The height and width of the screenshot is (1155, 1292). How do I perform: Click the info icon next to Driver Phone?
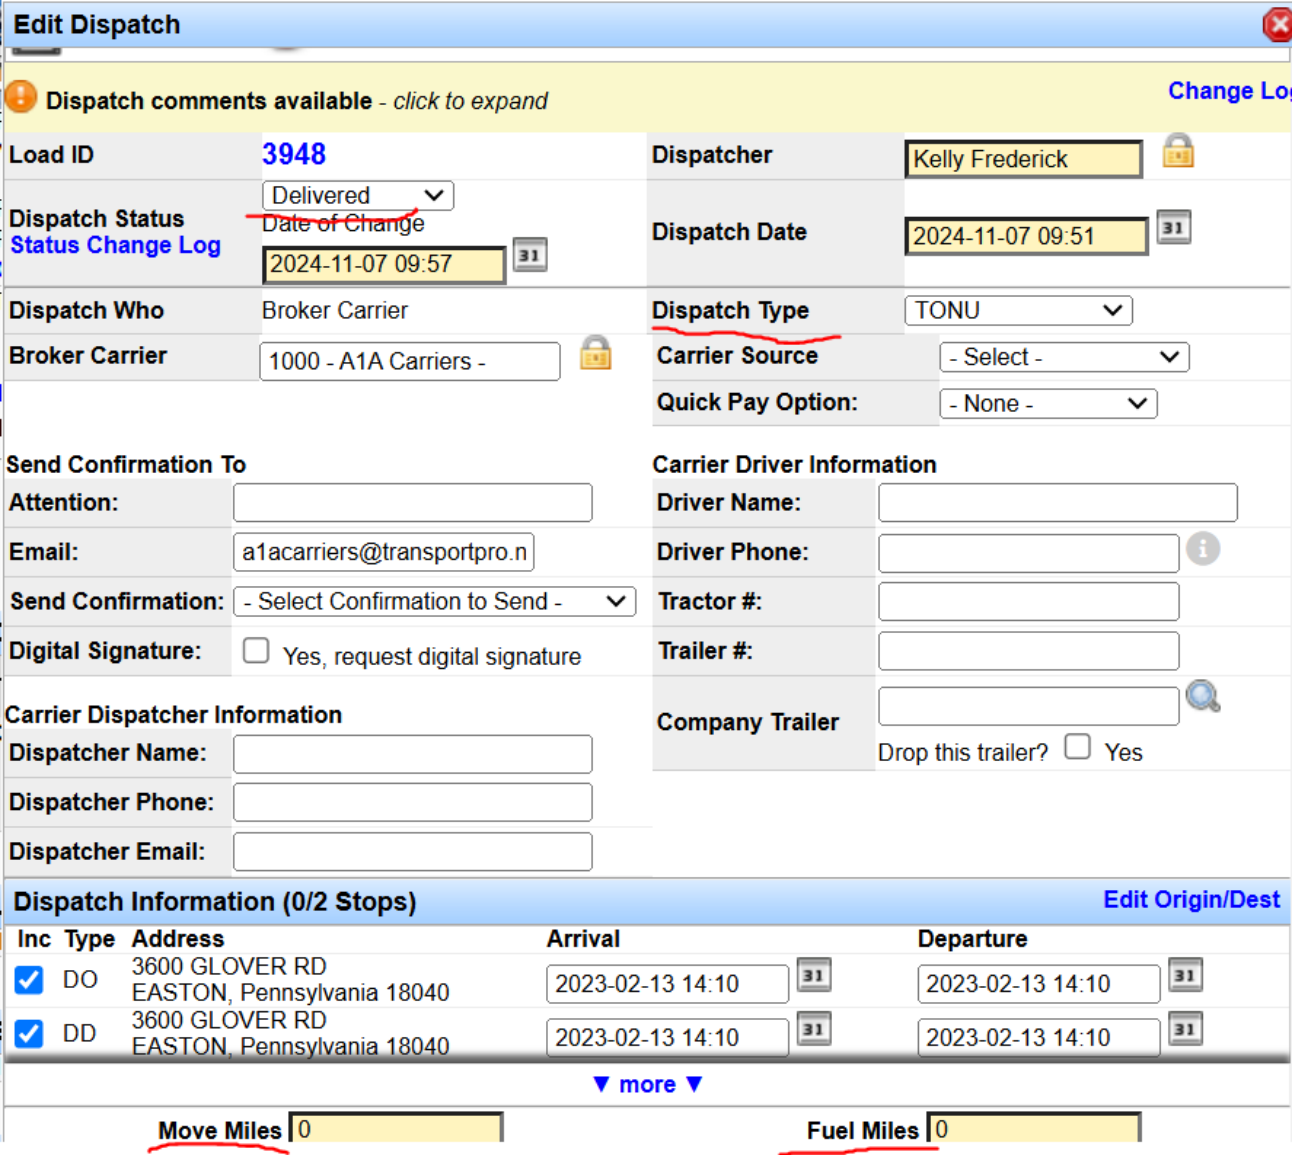pyautogui.click(x=1203, y=549)
